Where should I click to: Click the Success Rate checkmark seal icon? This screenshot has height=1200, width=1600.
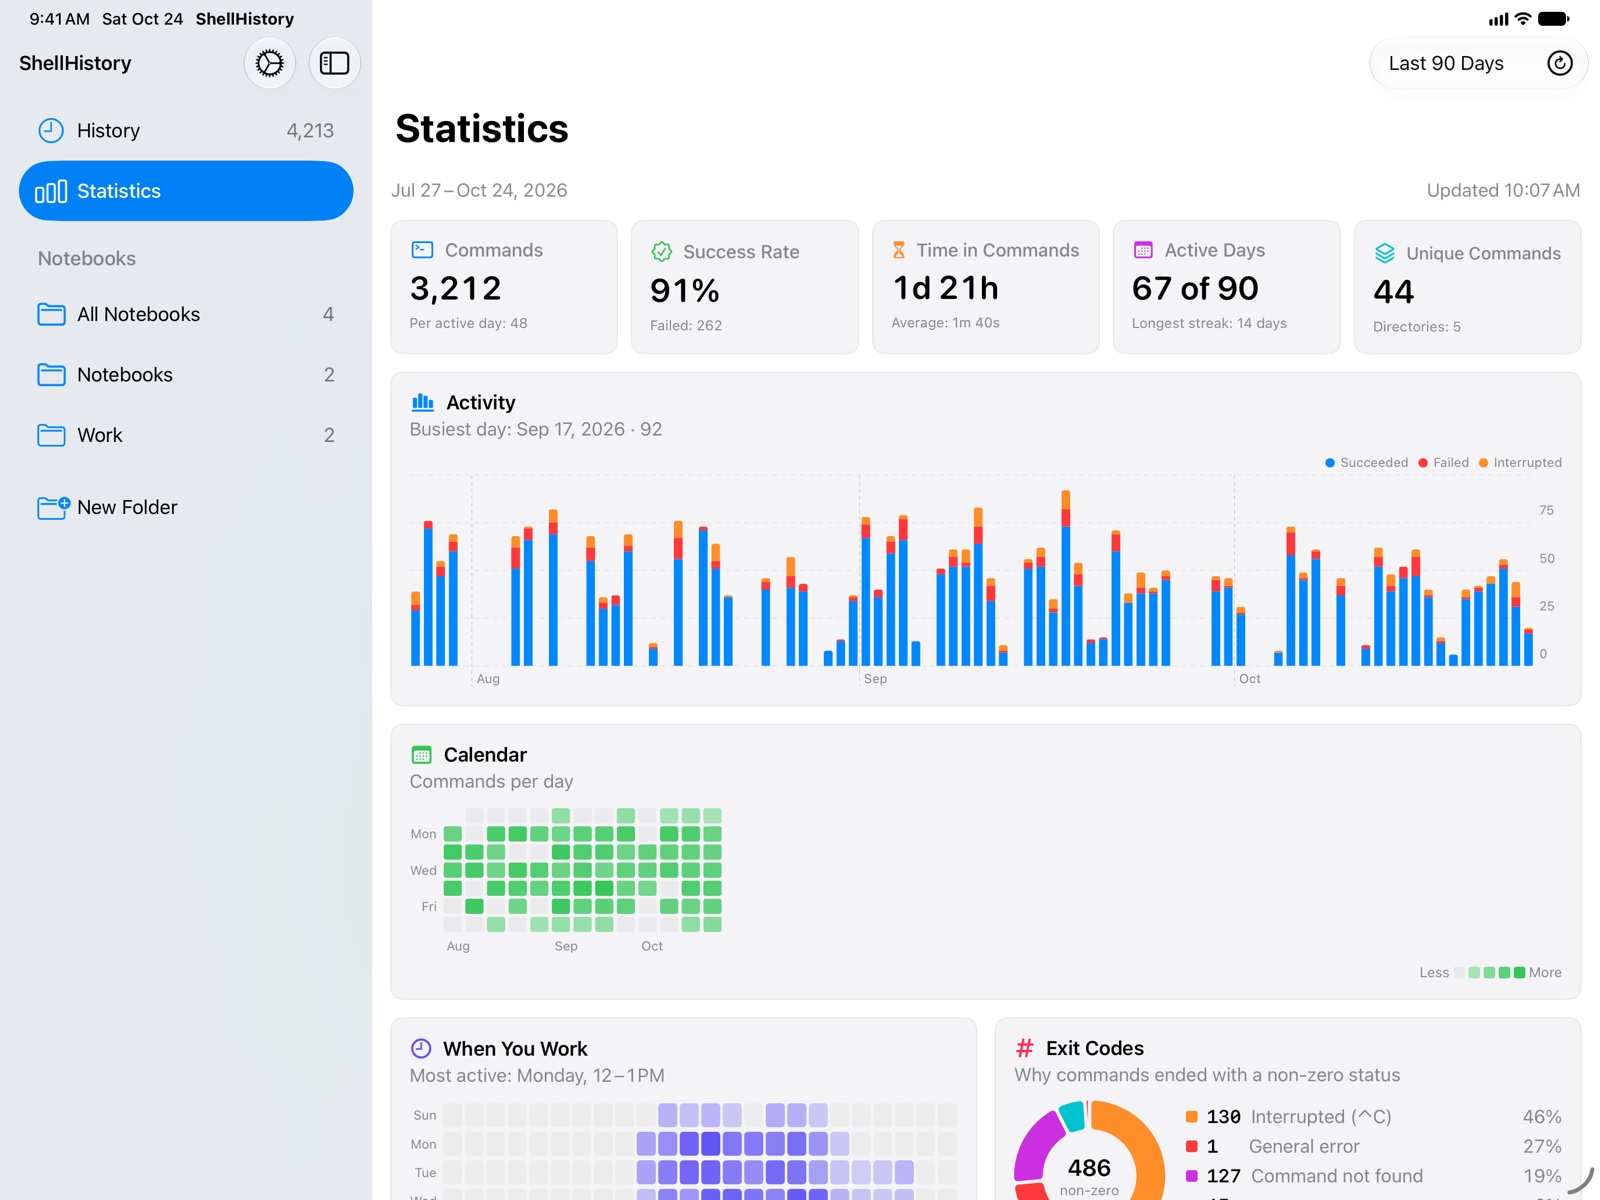(x=661, y=252)
